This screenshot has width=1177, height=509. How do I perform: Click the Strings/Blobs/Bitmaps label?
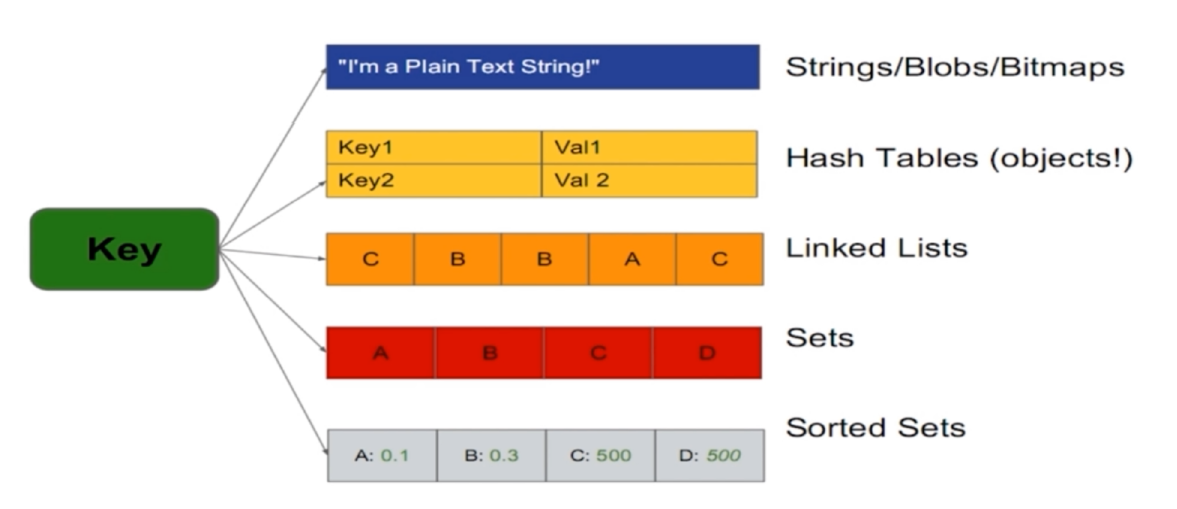click(x=955, y=68)
